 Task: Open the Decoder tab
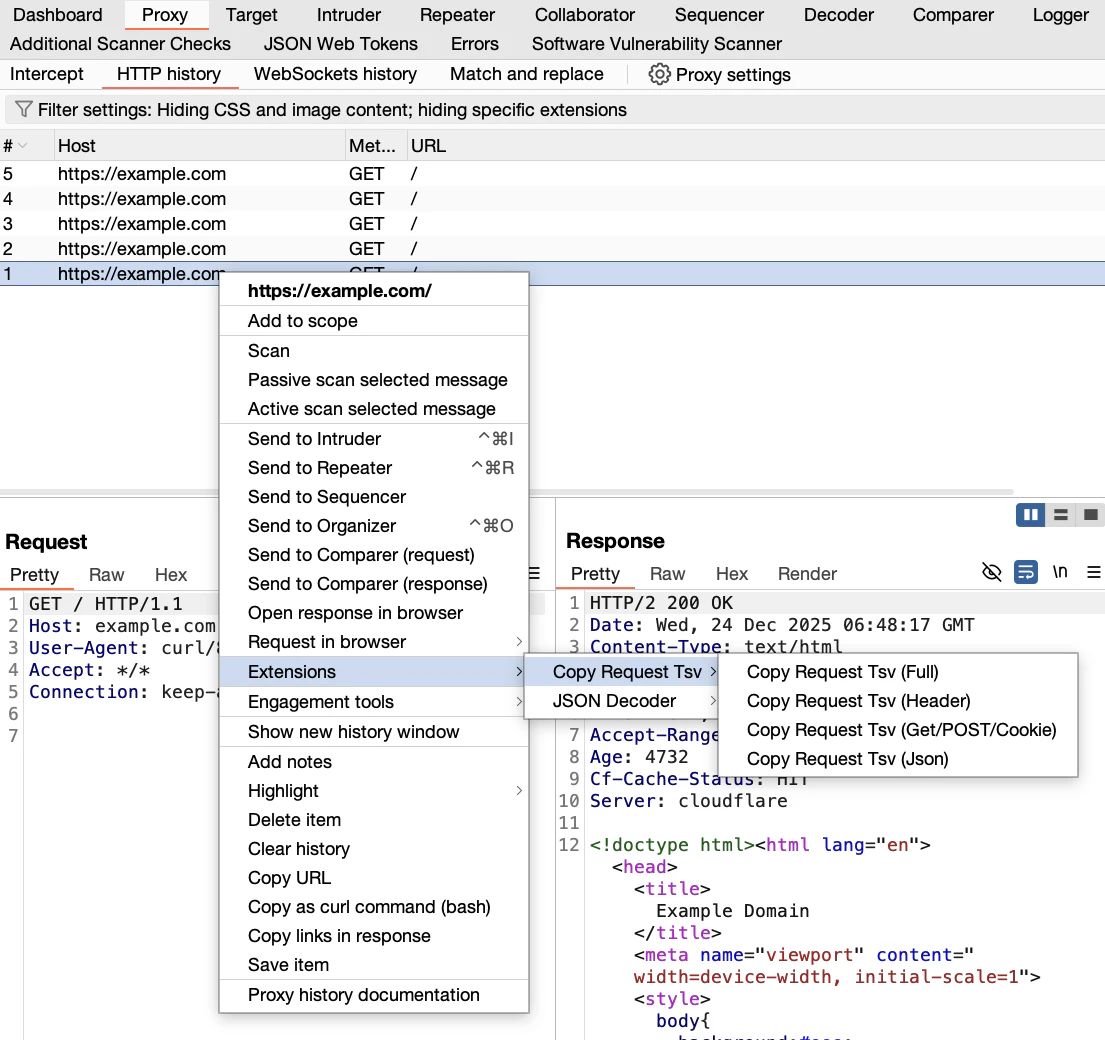(839, 15)
